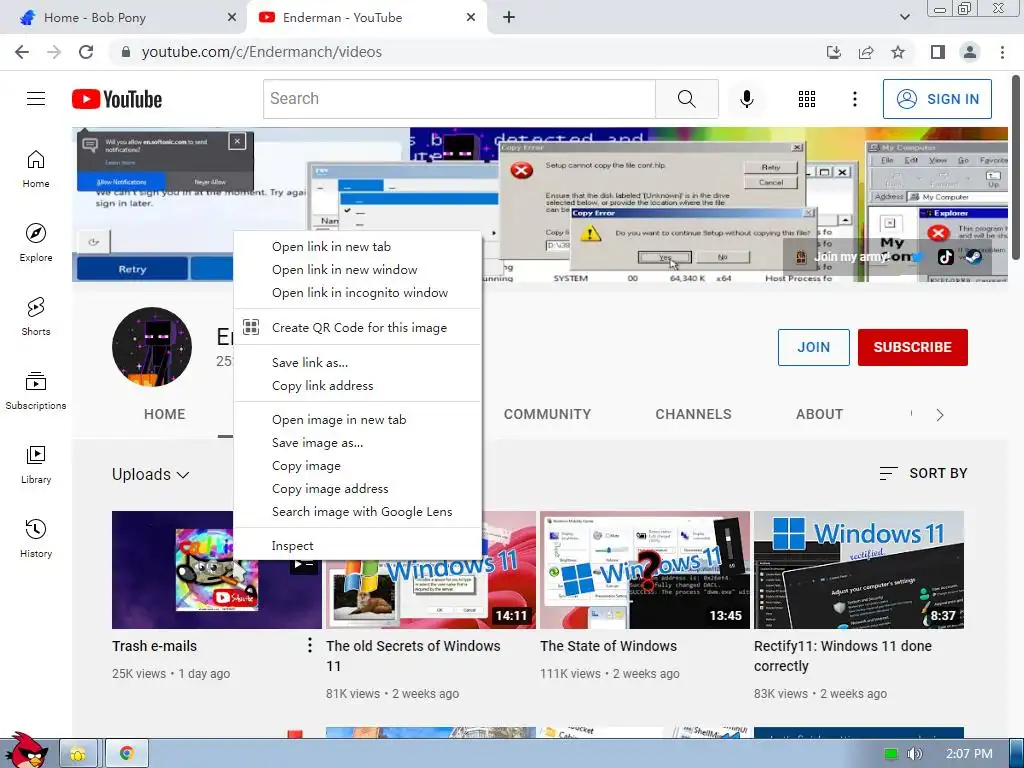Open Rectify11: Windows 11 done correctly title
This screenshot has height=768, width=1024.
[x=842, y=656]
